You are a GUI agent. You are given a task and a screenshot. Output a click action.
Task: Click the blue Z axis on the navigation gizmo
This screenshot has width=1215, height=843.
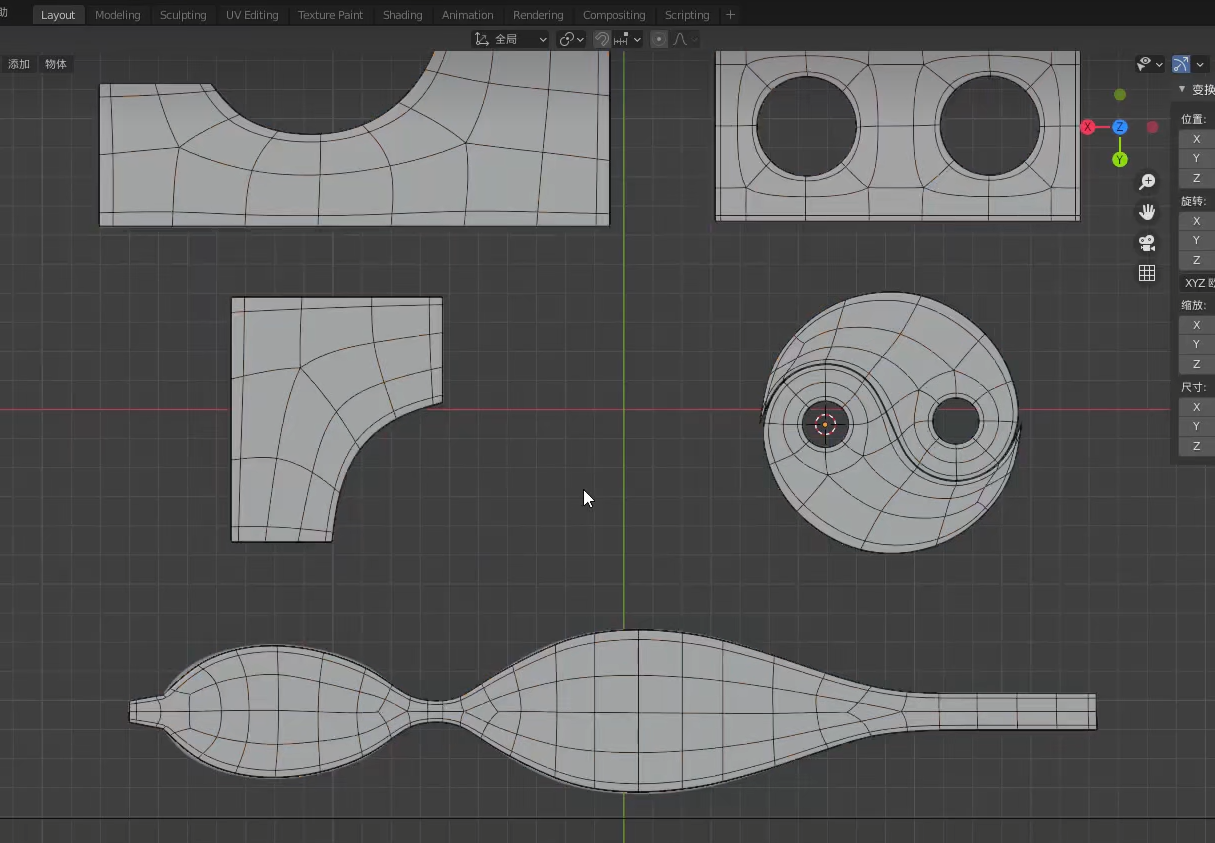coord(1120,127)
